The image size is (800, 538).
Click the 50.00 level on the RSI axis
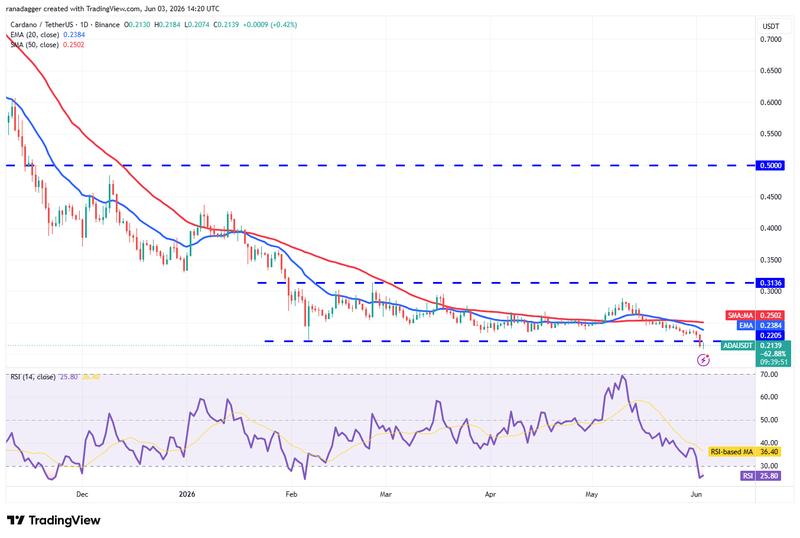769,420
